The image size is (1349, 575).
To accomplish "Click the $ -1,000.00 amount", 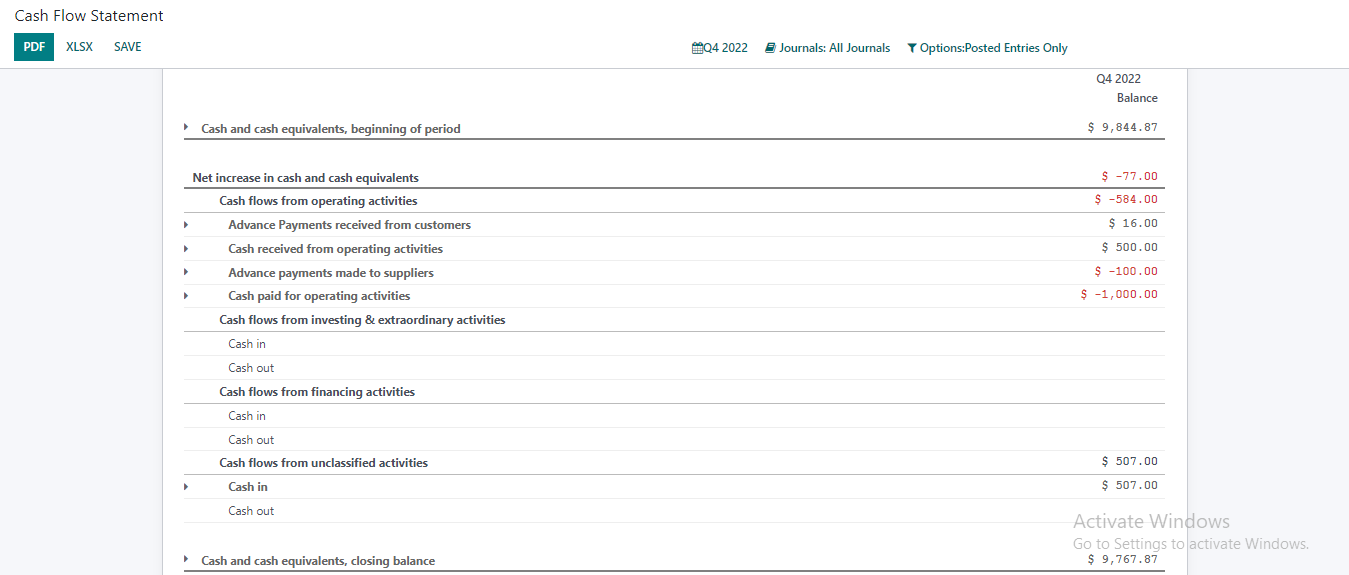I will [1119, 294].
